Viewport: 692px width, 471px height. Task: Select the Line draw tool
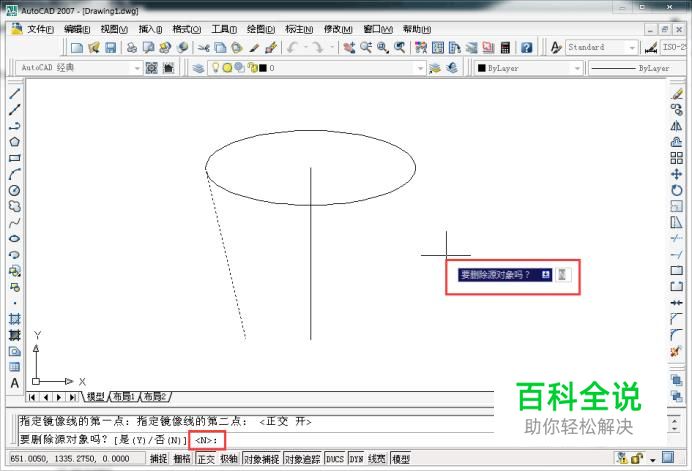pyautogui.click(x=15, y=94)
